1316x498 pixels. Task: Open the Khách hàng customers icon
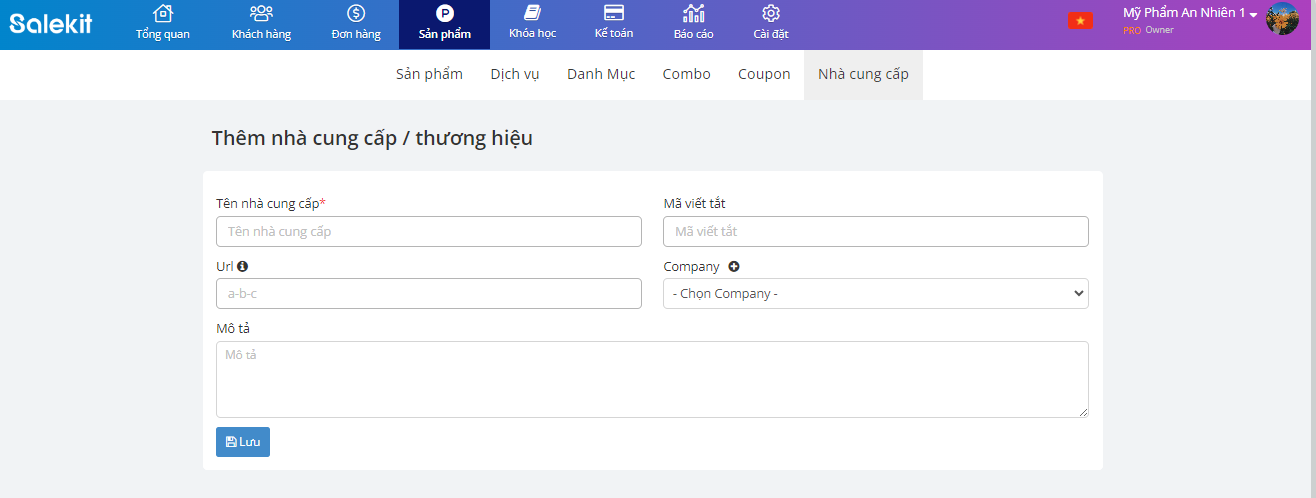(x=261, y=14)
